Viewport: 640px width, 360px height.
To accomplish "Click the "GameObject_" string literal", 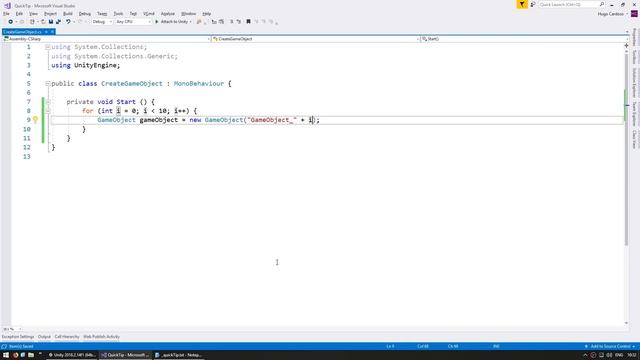I will pyautogui.click(x=272, y=120).
